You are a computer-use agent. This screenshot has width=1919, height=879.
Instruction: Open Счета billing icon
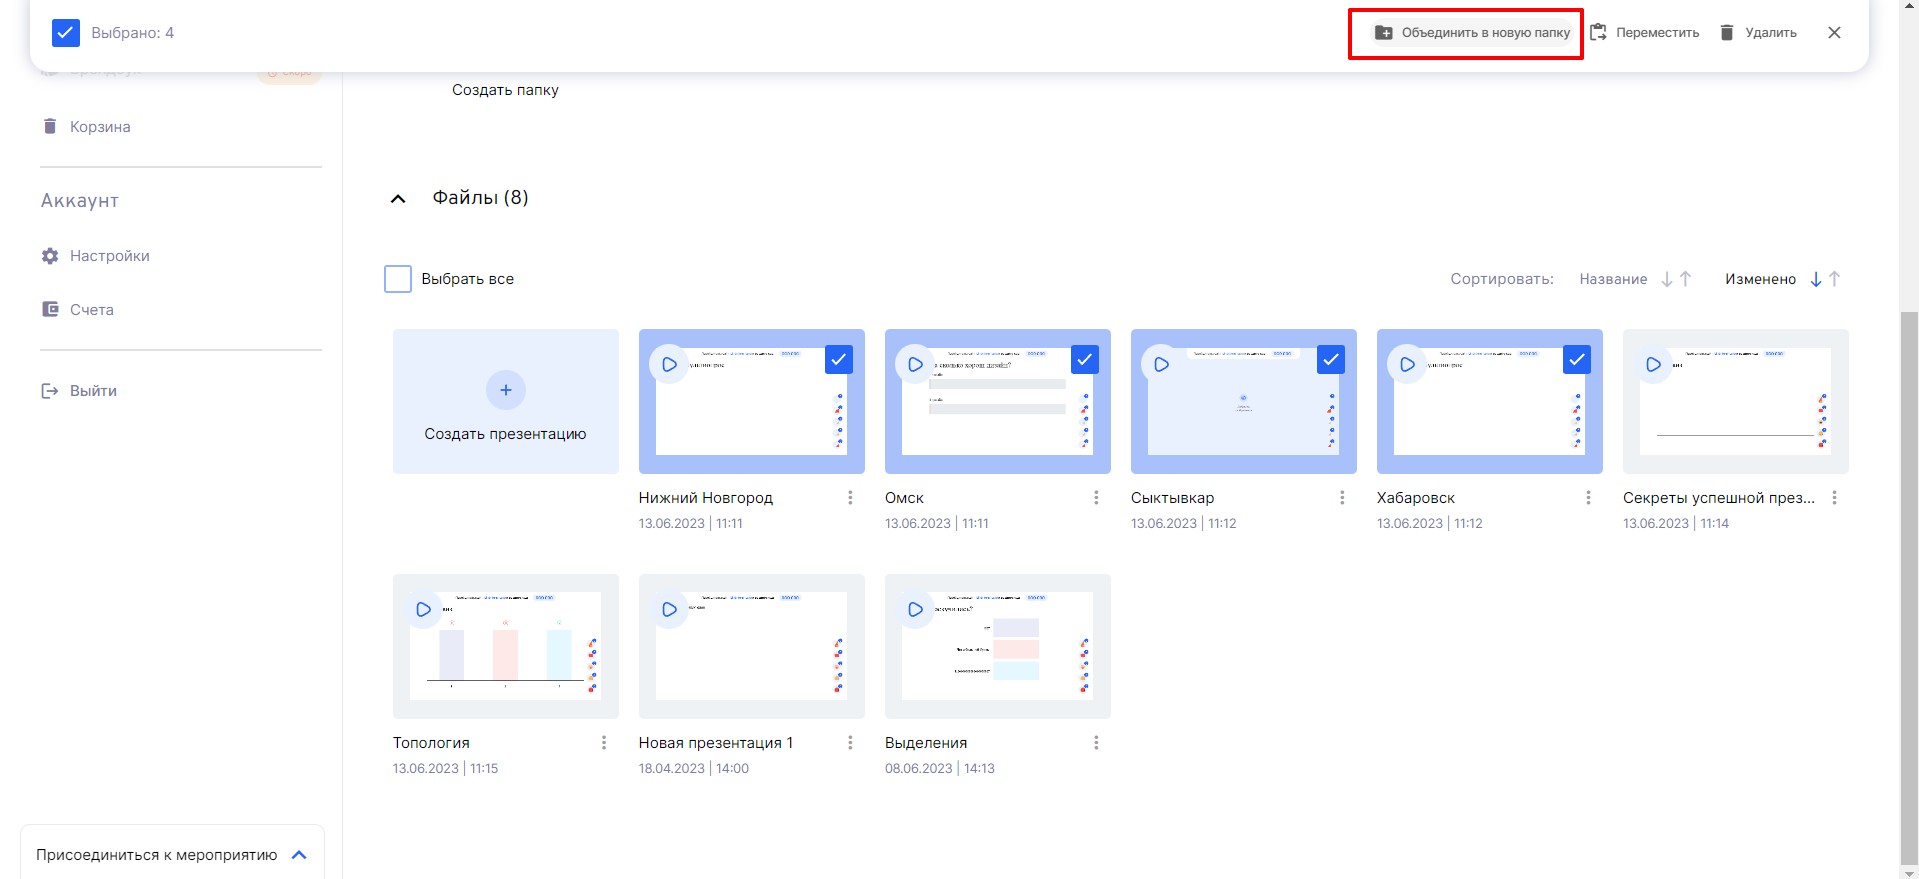coord(50,309)
